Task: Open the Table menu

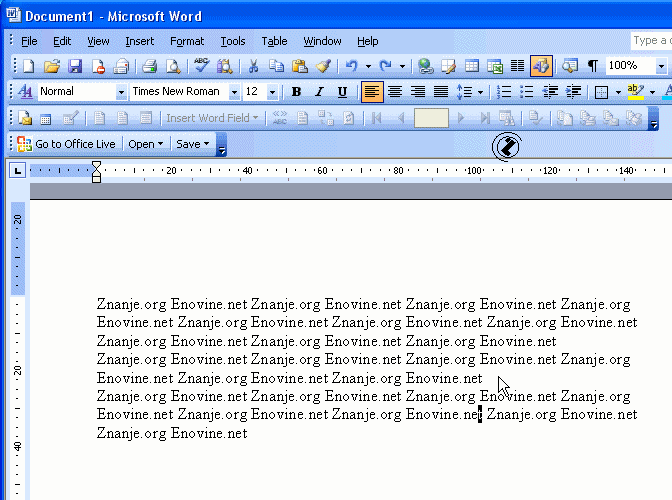Action: click(274, 41)
